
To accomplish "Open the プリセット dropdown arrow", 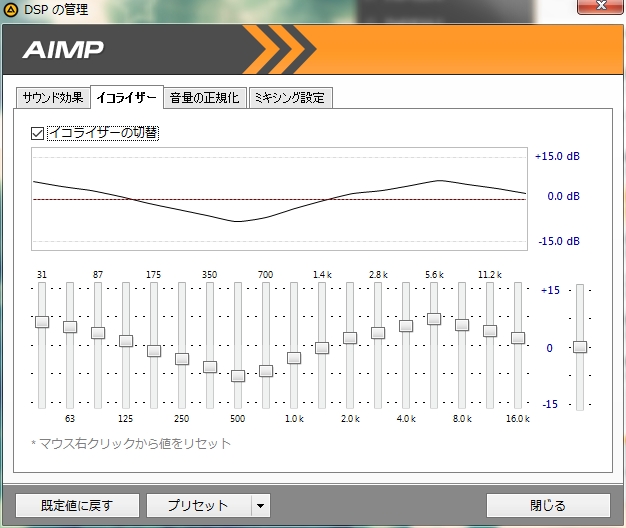I will [261, 506].
